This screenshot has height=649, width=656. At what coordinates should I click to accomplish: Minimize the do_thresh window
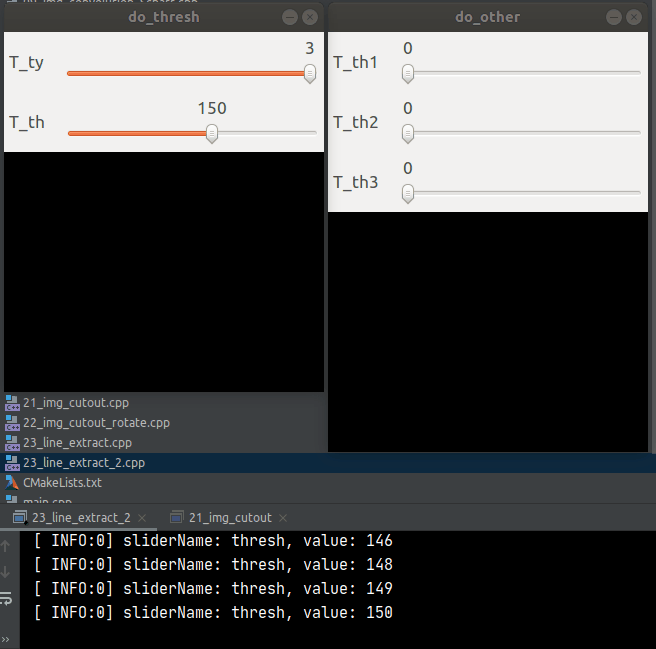tap(290, 17)
